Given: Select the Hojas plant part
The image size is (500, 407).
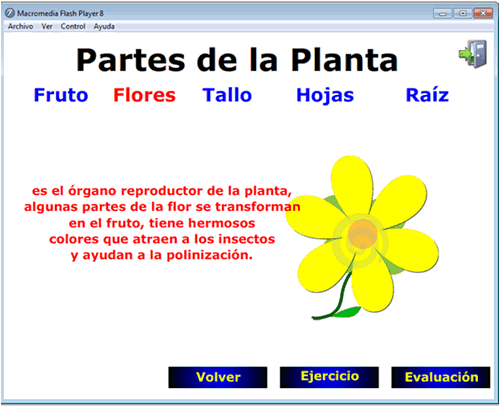Looking at the screenshot, I should 325,96.
